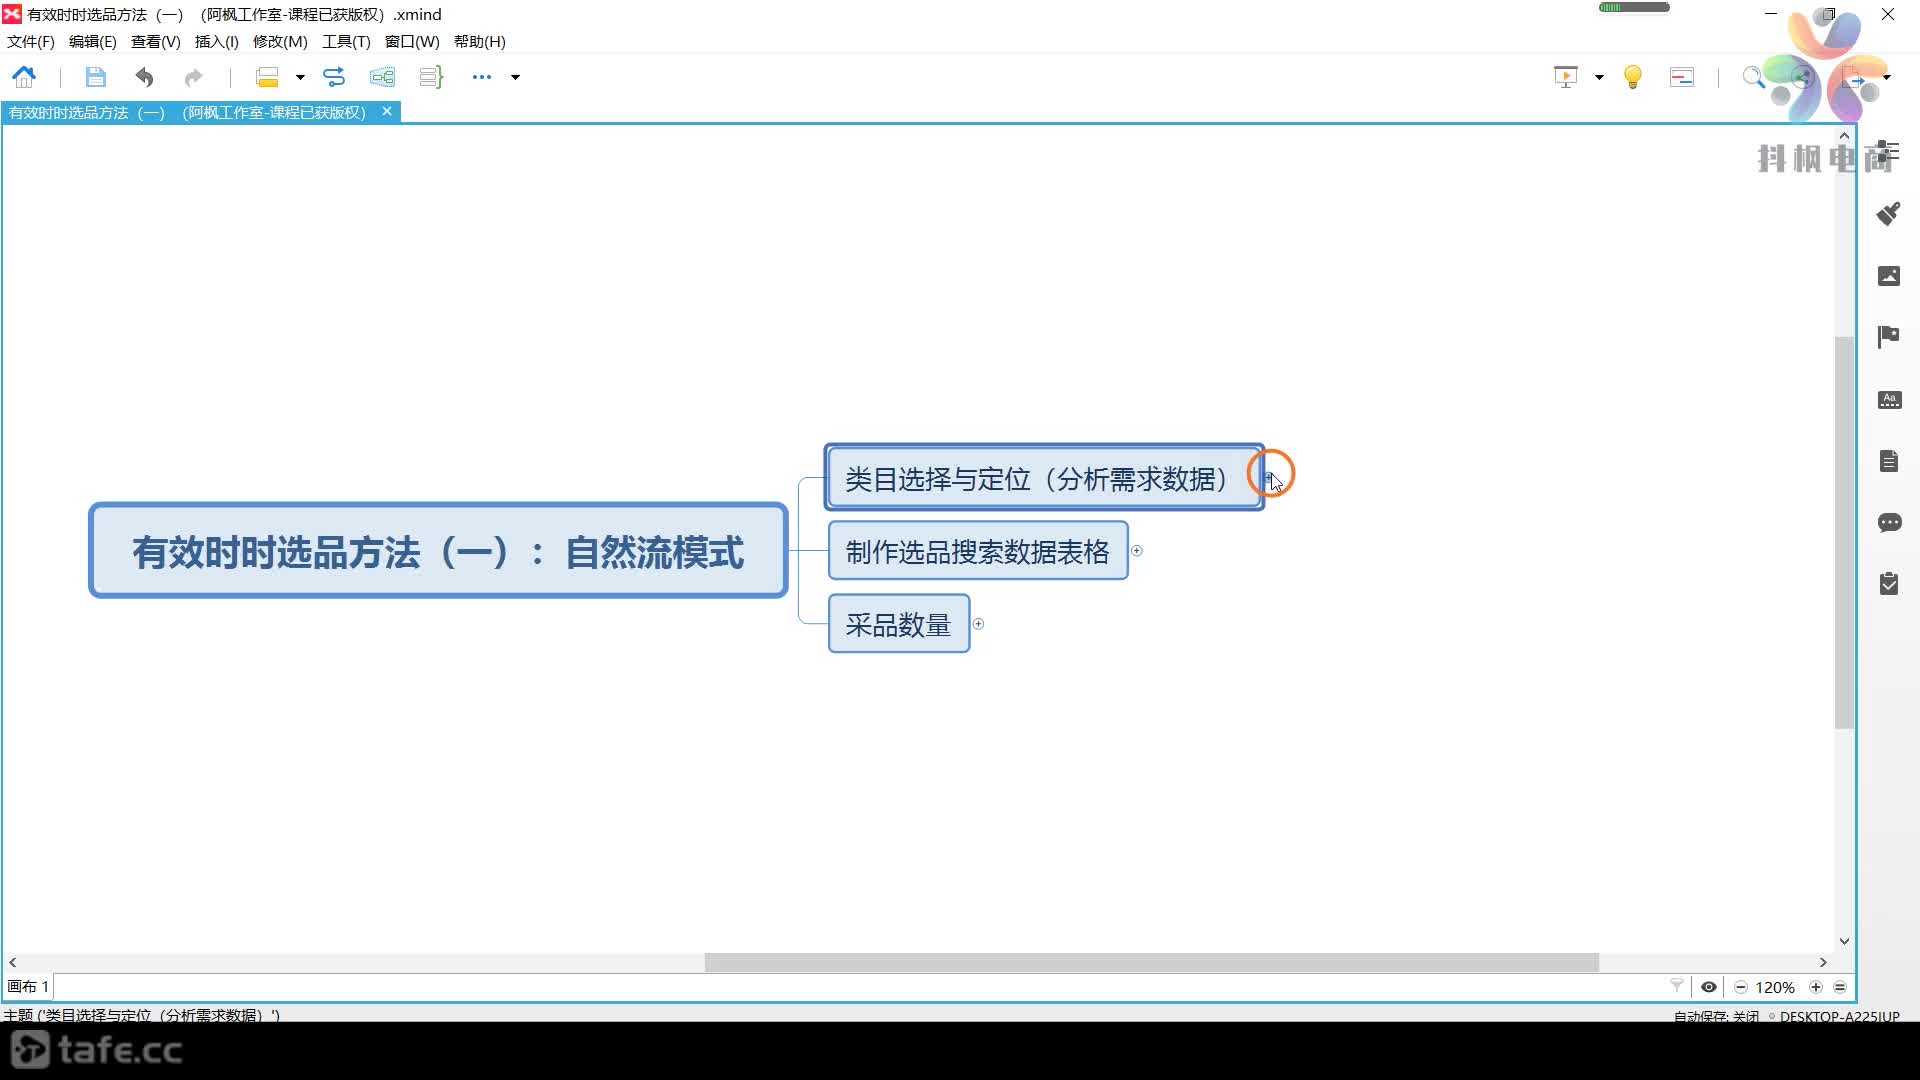The width and height of the screenshot is (1920, 1080).
Task: Open the 修改(M) menu
Action: click(280, 42)
